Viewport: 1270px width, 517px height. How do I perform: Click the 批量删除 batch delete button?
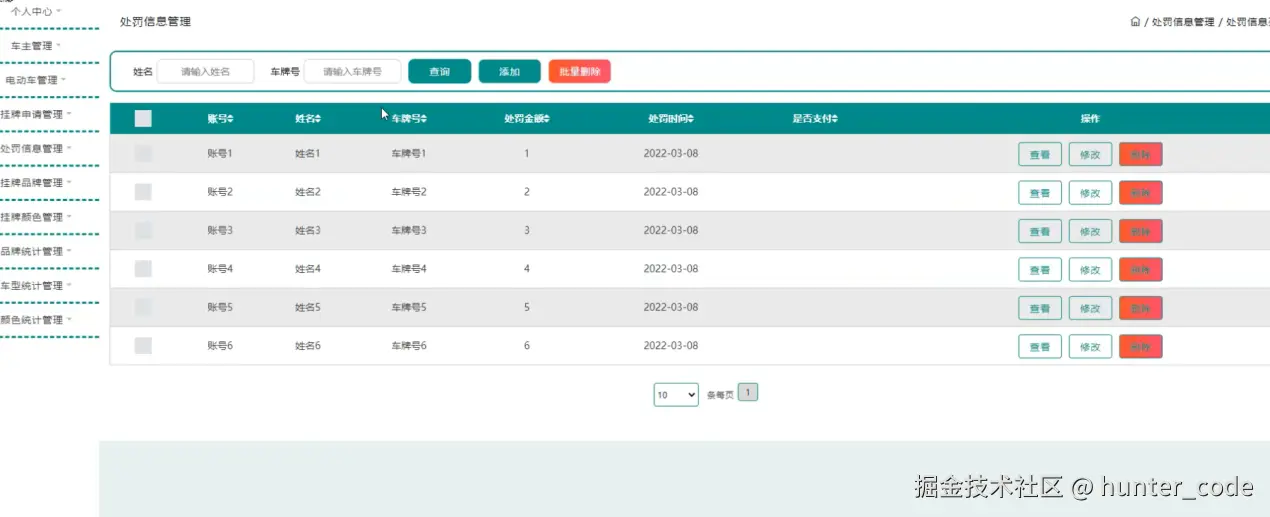(x=580, y=72)
